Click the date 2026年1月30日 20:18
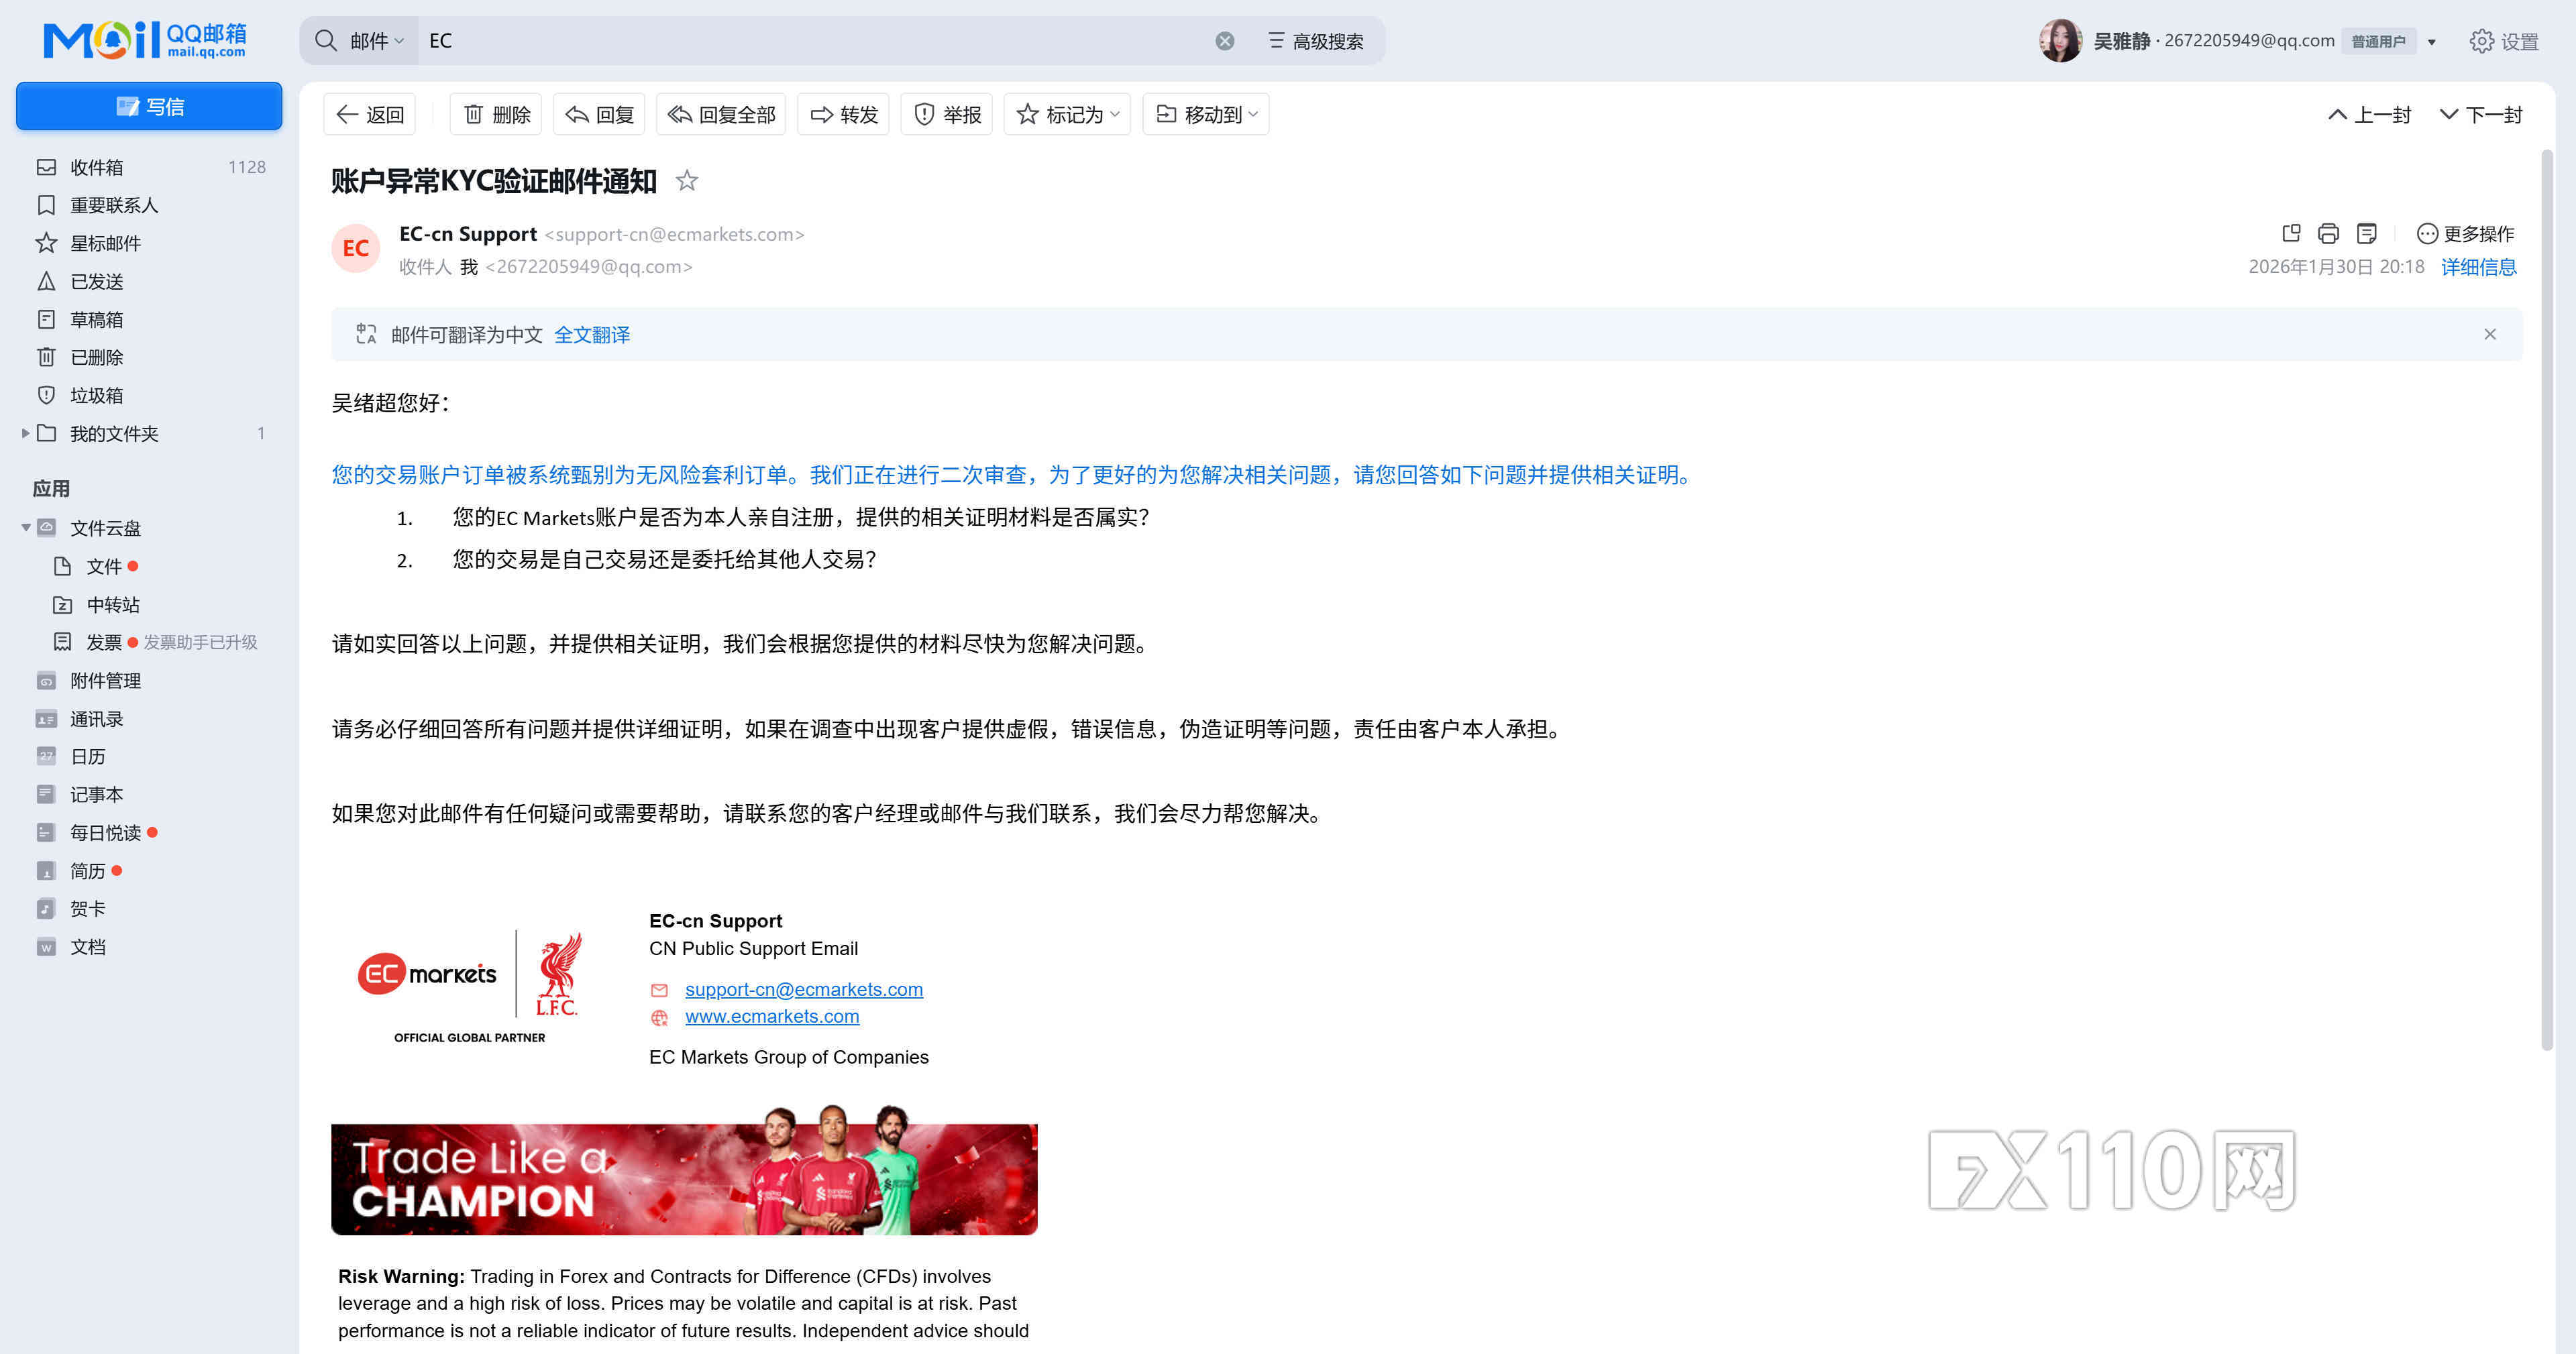Screen dimensions: 2576x1354 coord(2336,267)
